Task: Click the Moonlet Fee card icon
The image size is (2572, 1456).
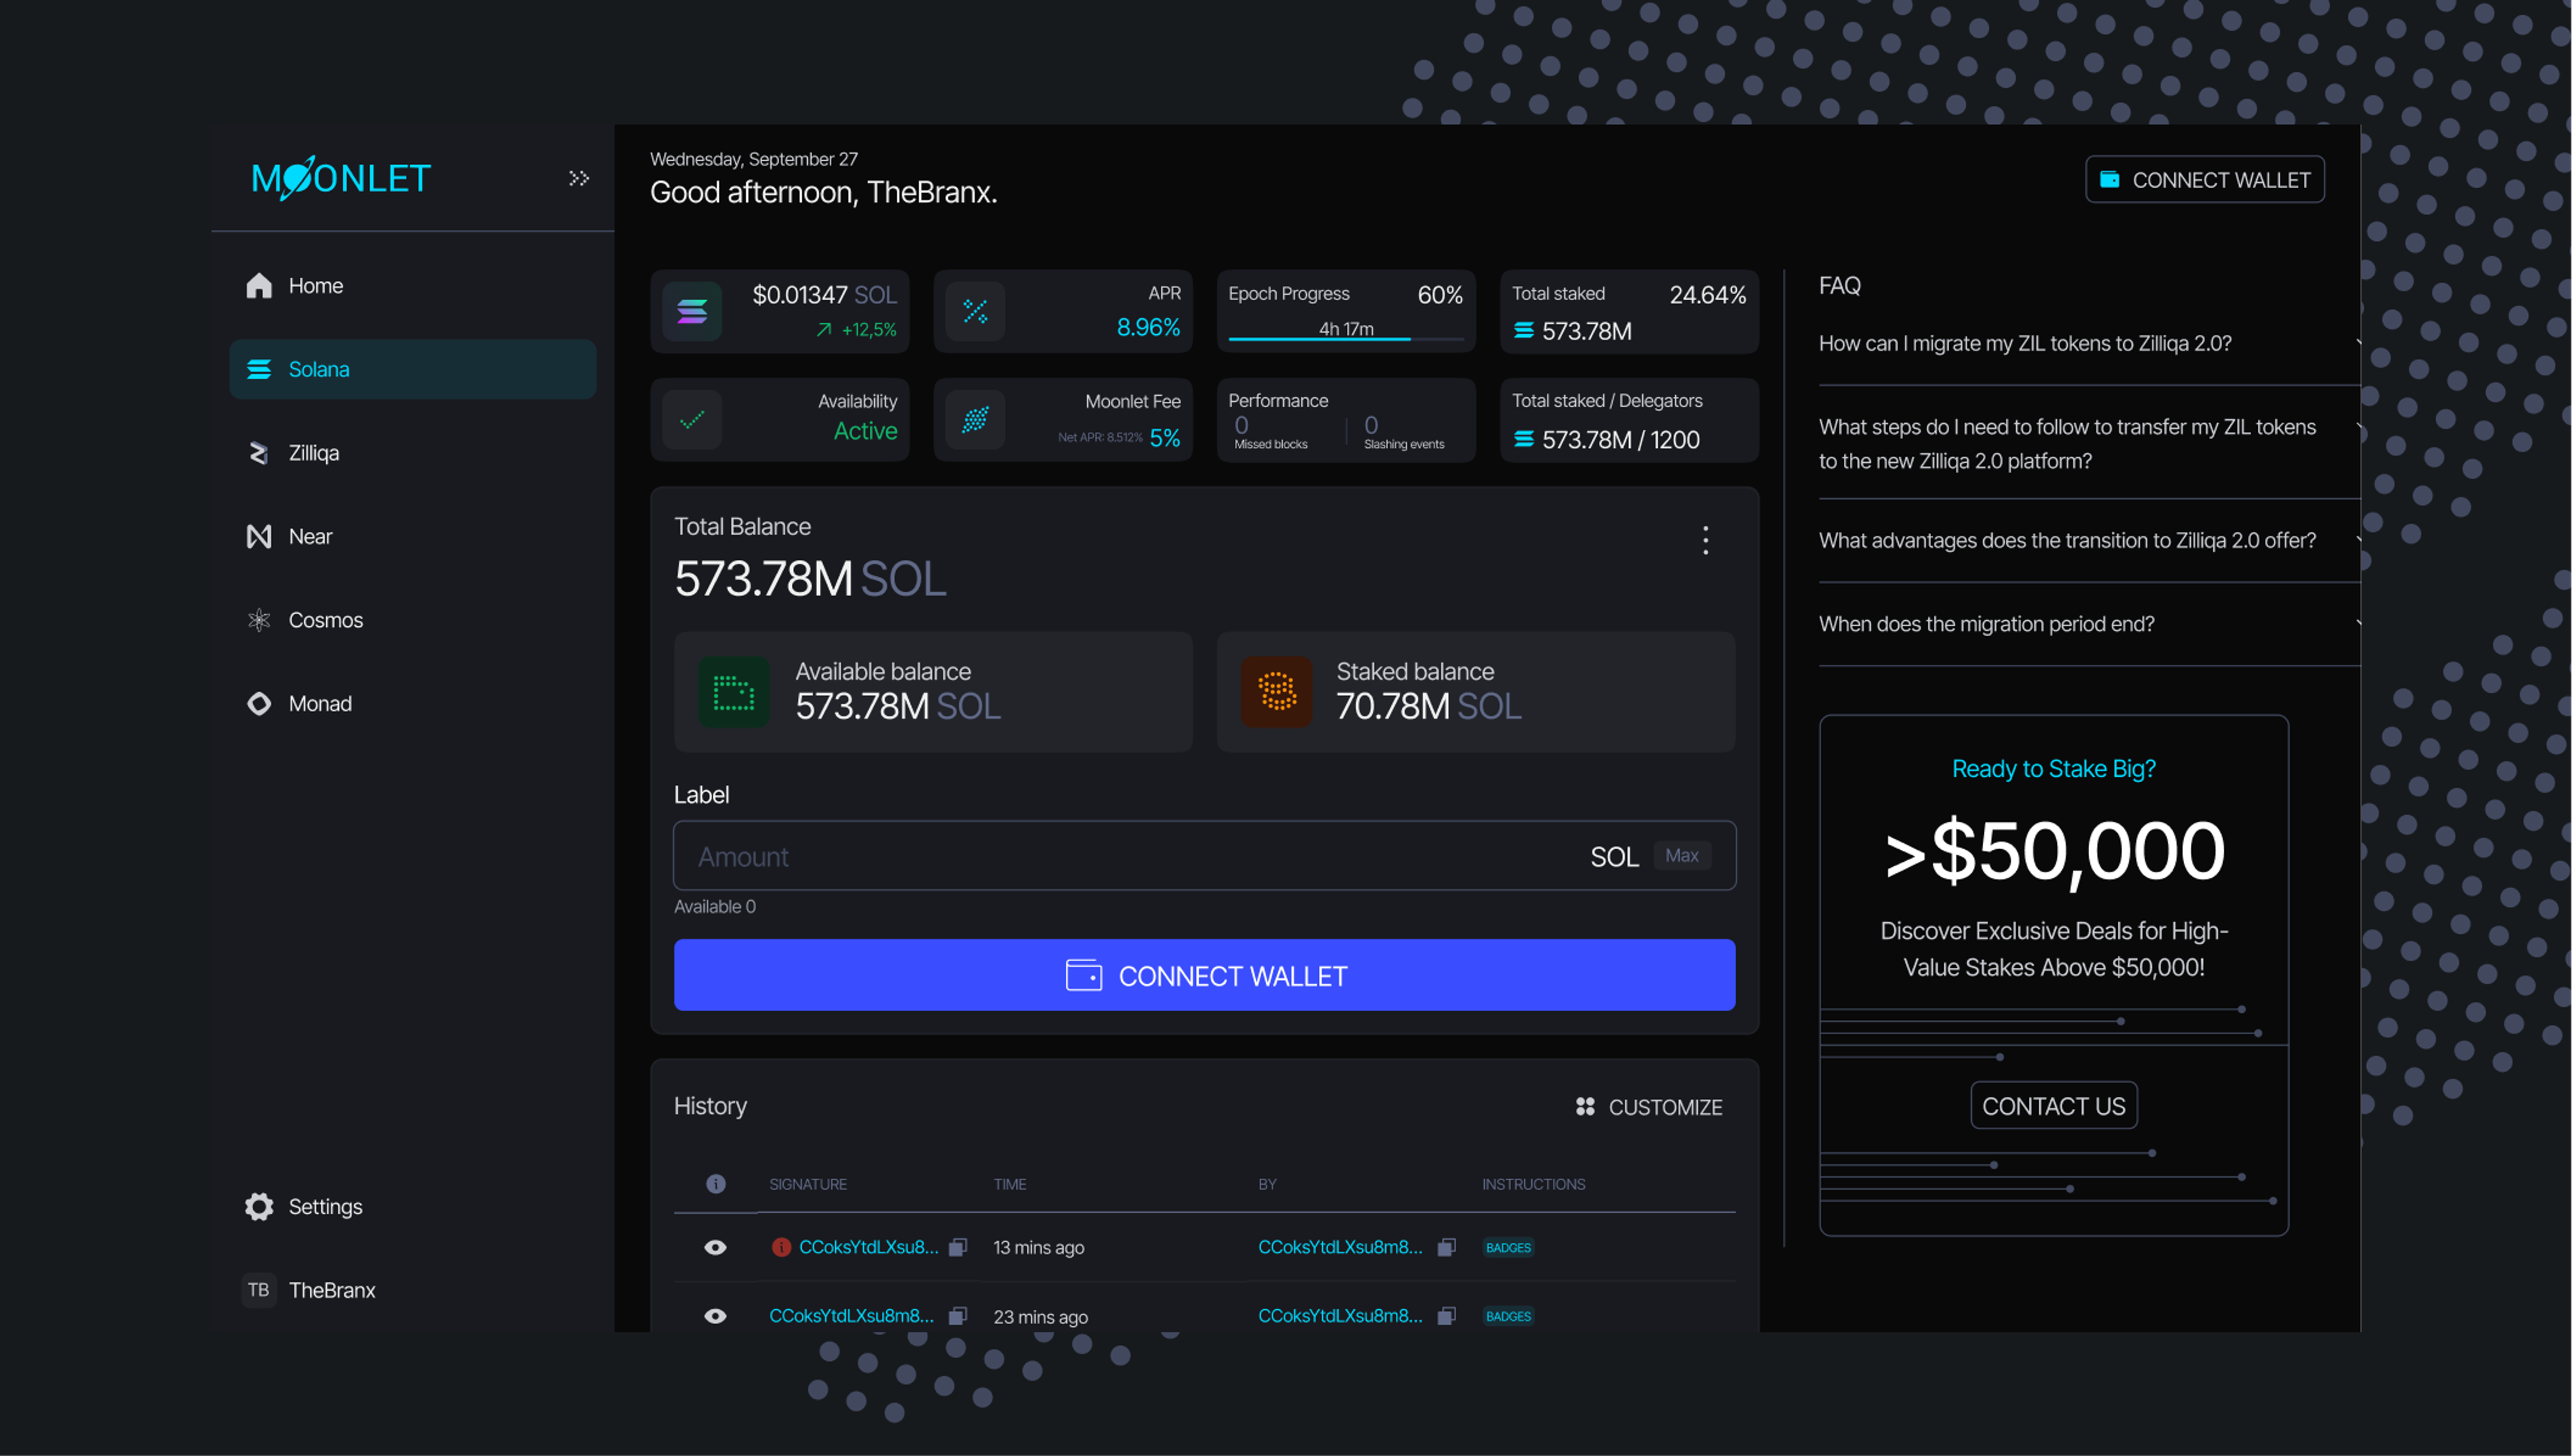Action: [x=975, y=420]
